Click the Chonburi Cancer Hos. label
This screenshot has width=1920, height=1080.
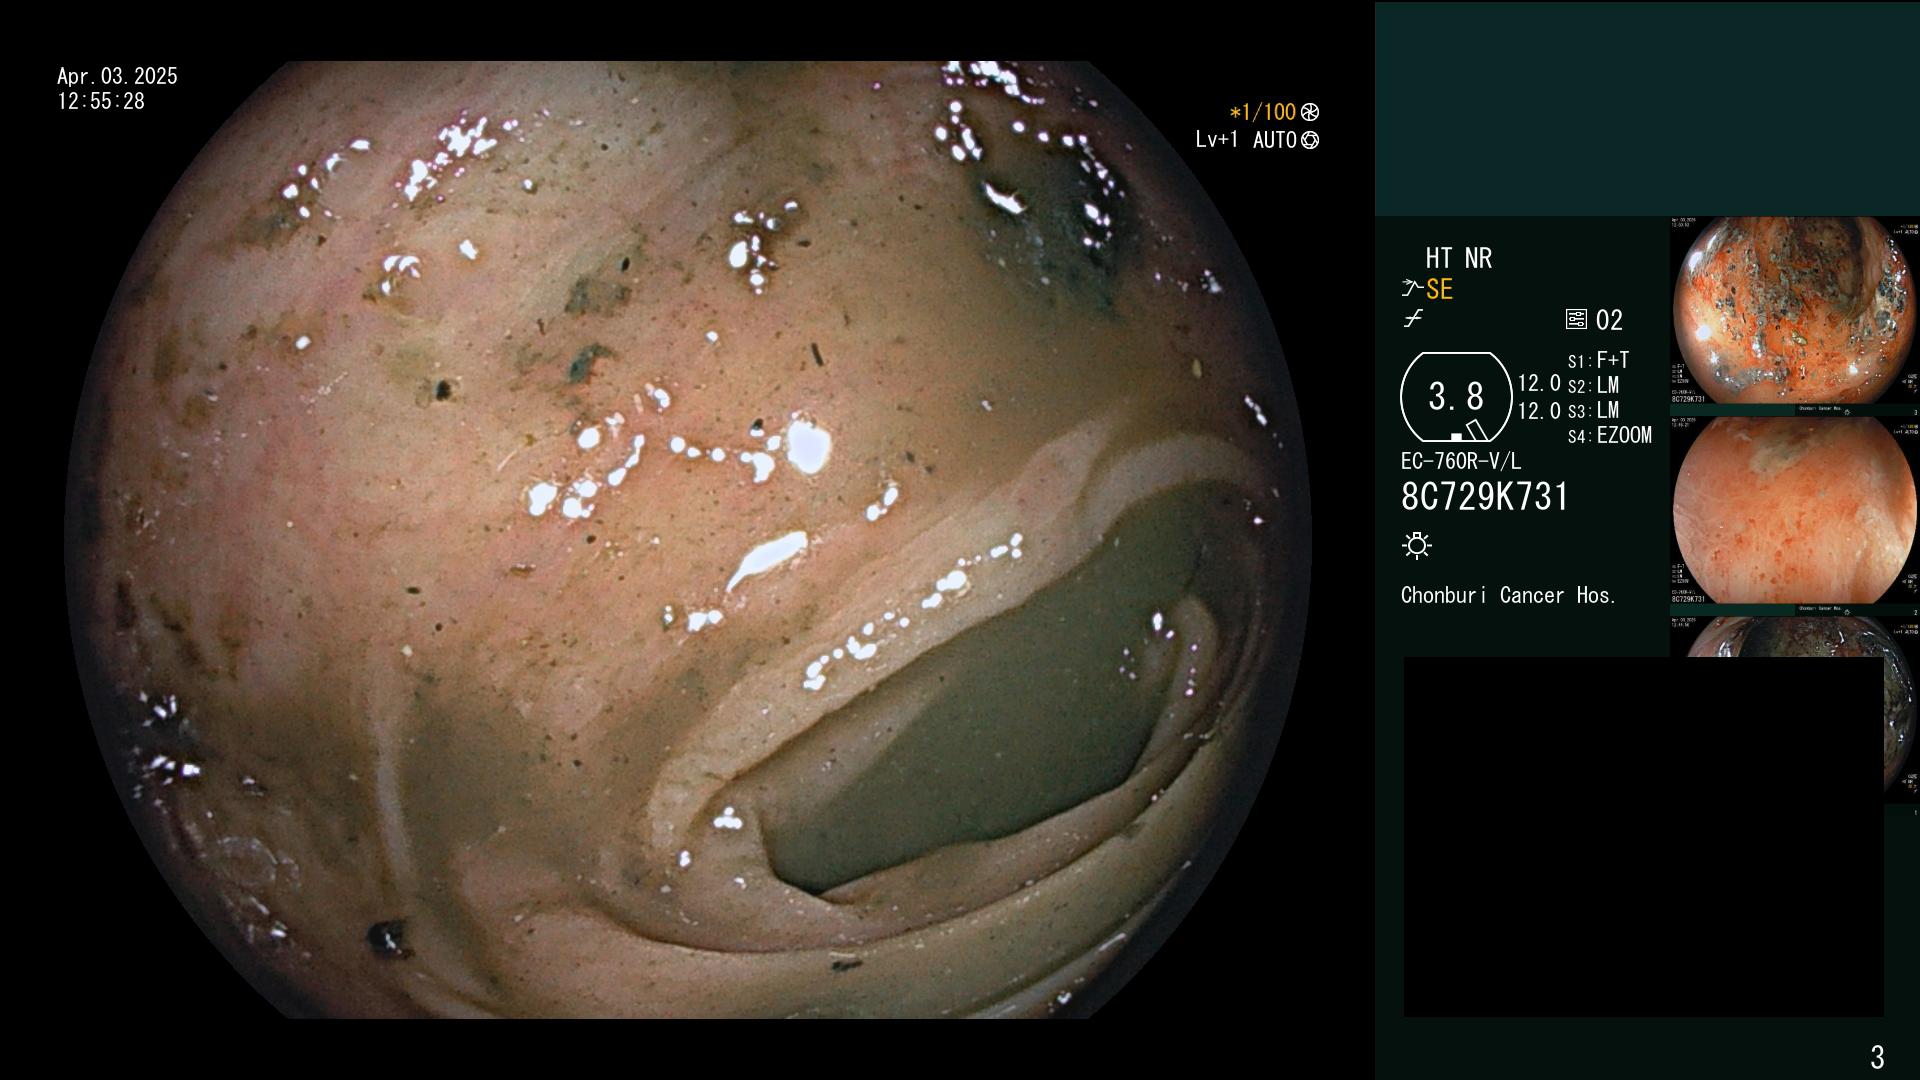pyautogui.click(x=1508, y=595)
